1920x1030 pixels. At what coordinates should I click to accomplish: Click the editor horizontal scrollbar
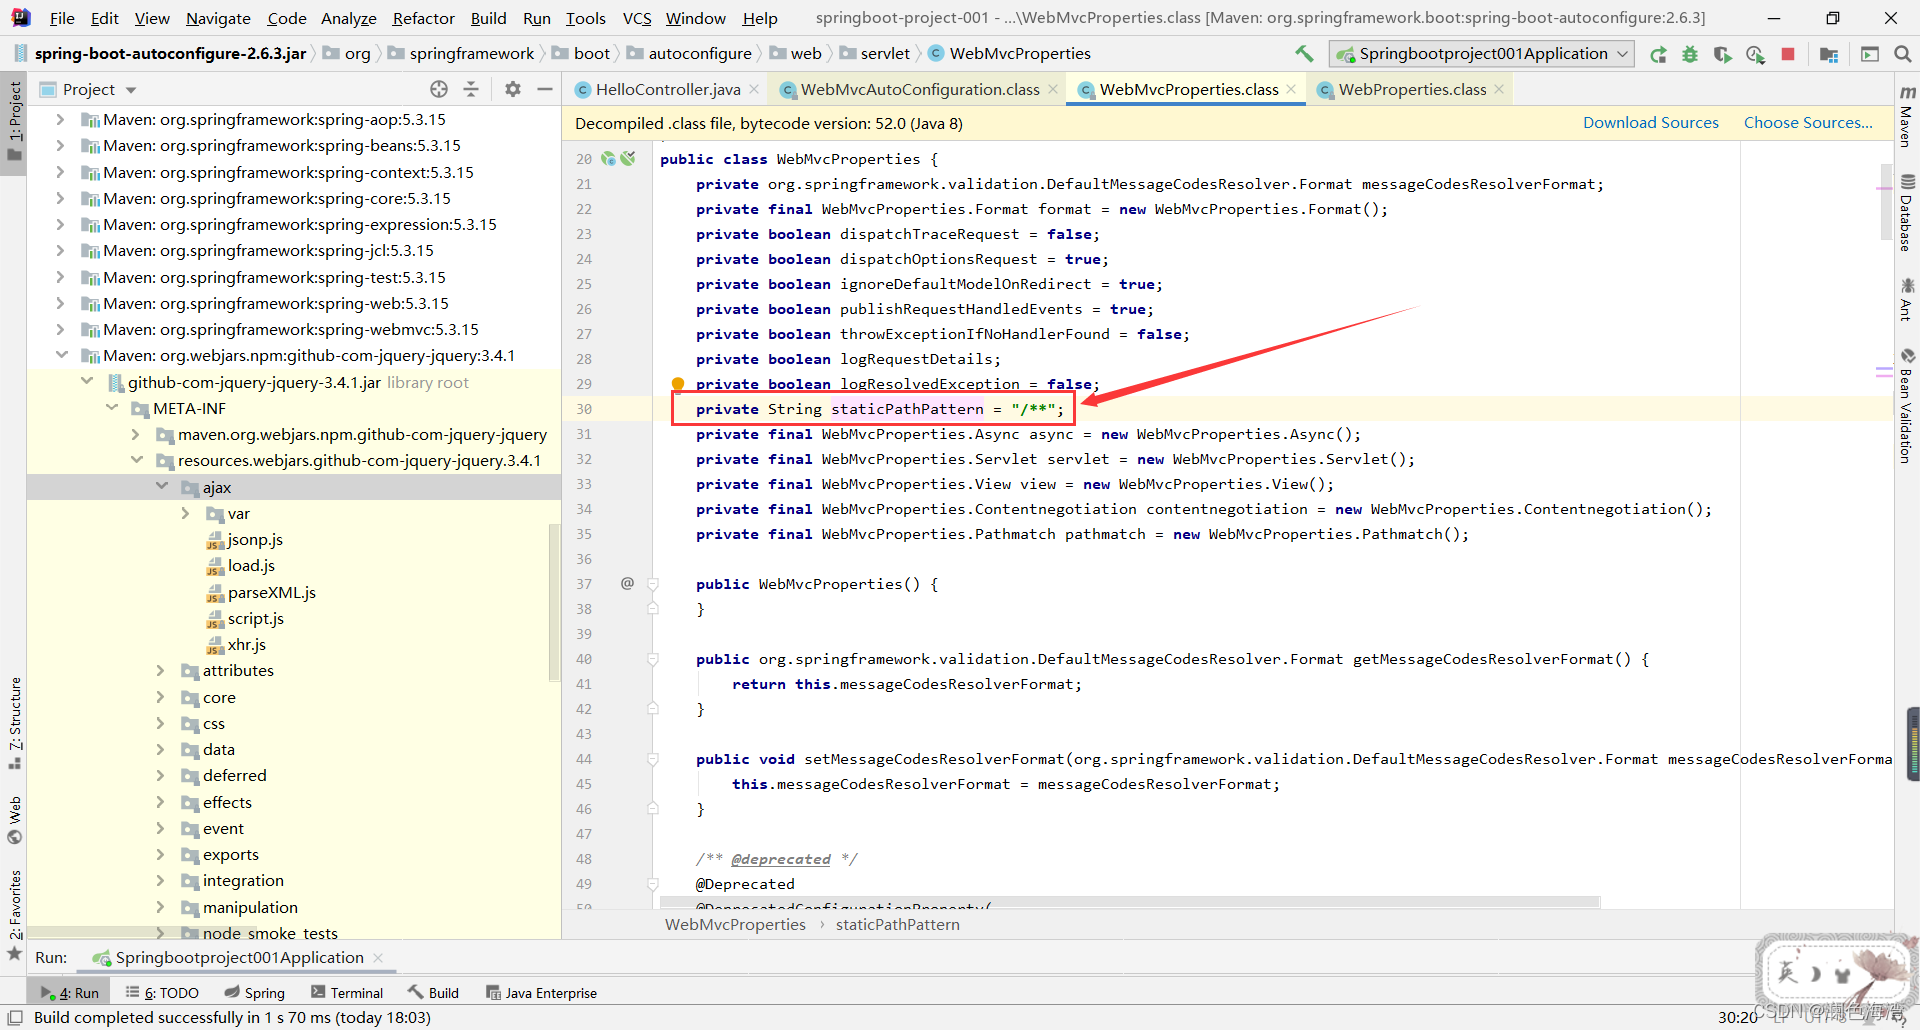[x=1130, y=902]
